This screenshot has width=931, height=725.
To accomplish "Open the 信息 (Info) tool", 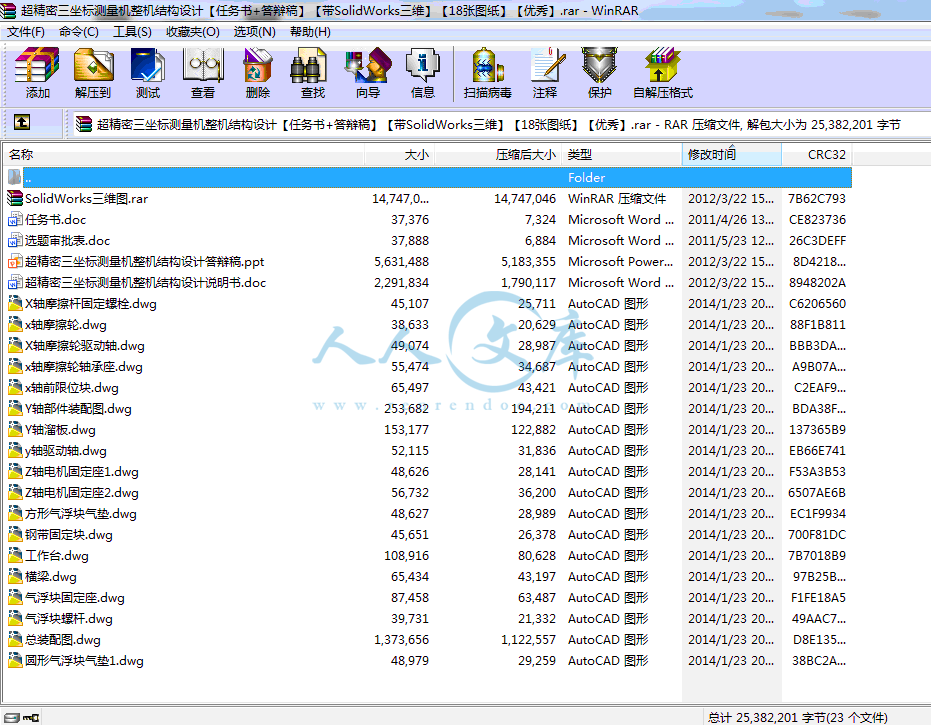I will point(423,65).
